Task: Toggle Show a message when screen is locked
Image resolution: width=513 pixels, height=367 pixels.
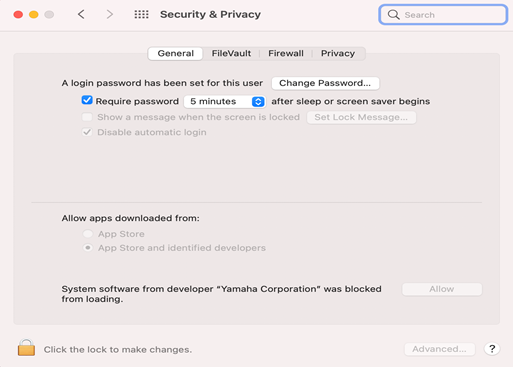Action: pos(87,117)
